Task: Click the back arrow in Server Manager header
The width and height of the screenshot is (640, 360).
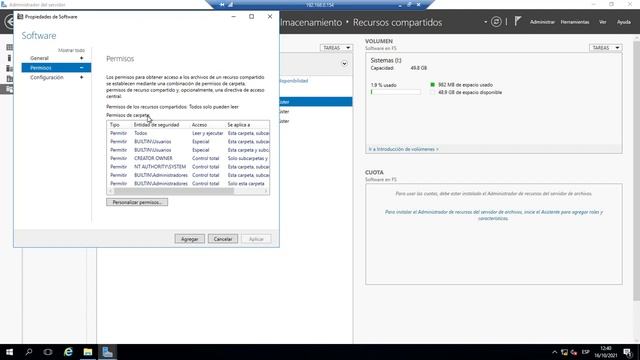Action: (x=8, y=22)
